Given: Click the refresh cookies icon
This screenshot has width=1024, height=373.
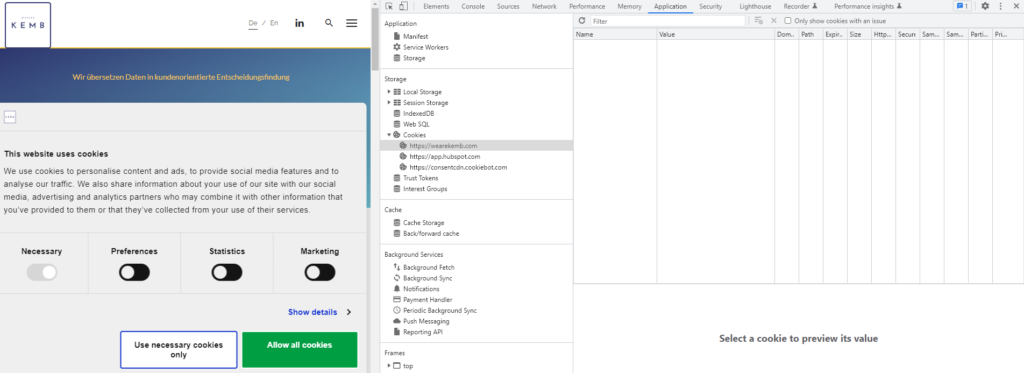Looking at the screenshot, I should coord(582,21).
